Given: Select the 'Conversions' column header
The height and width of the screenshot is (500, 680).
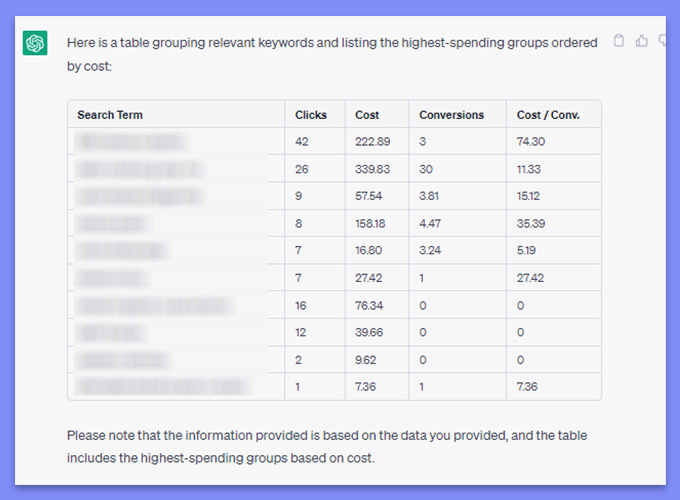Looking at the screenshot, I should pyautogui.click(x=451, y=115).
